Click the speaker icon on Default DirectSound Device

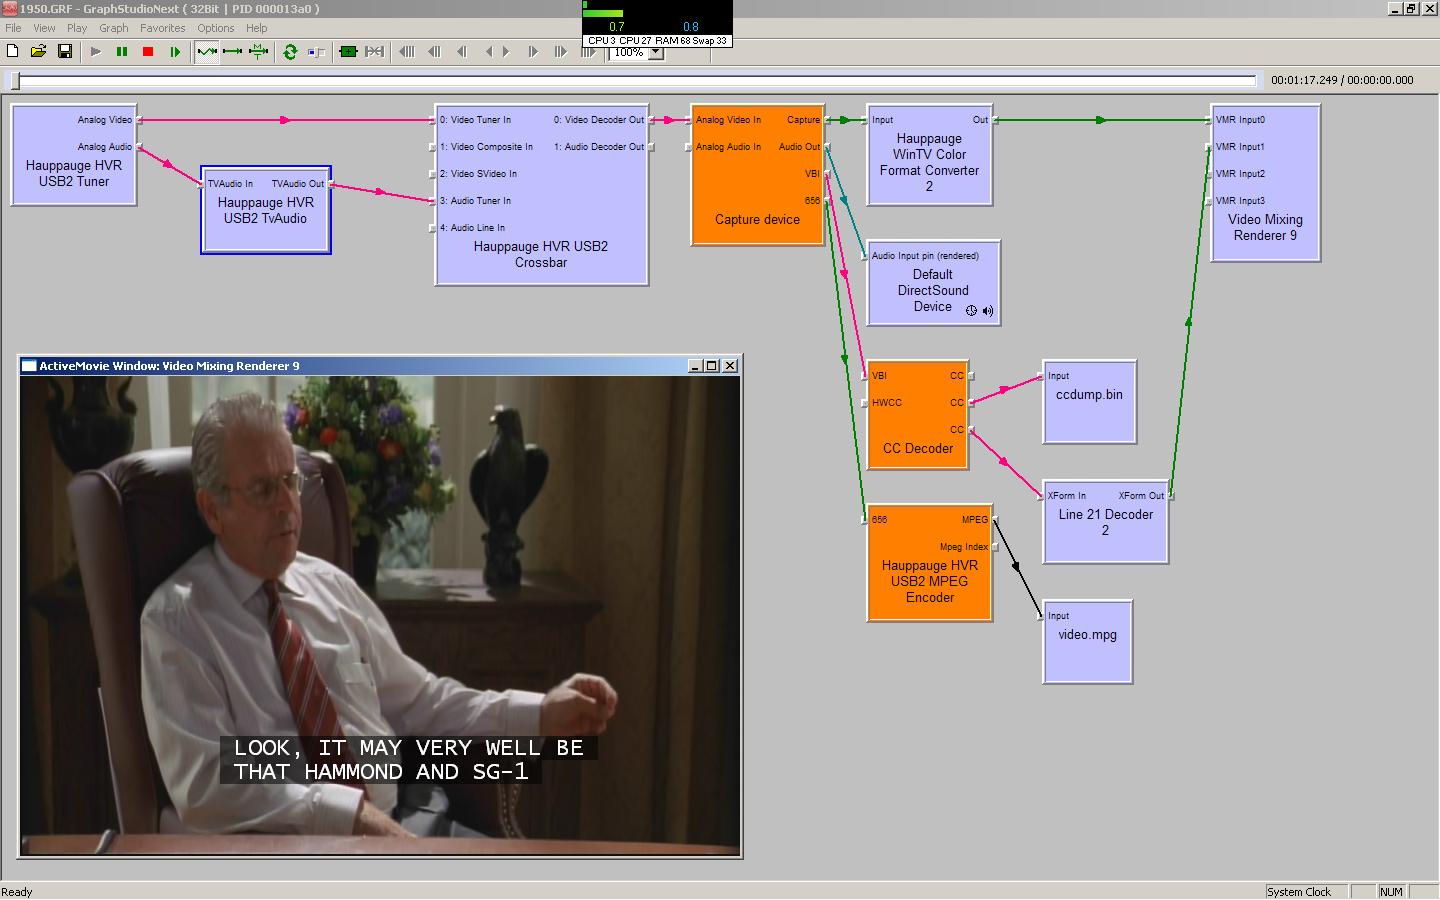click(x=988, y=311)
